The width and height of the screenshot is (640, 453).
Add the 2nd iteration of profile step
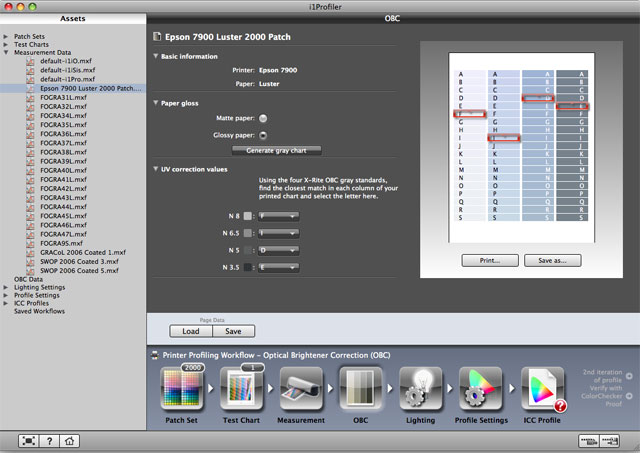[629, 376]
